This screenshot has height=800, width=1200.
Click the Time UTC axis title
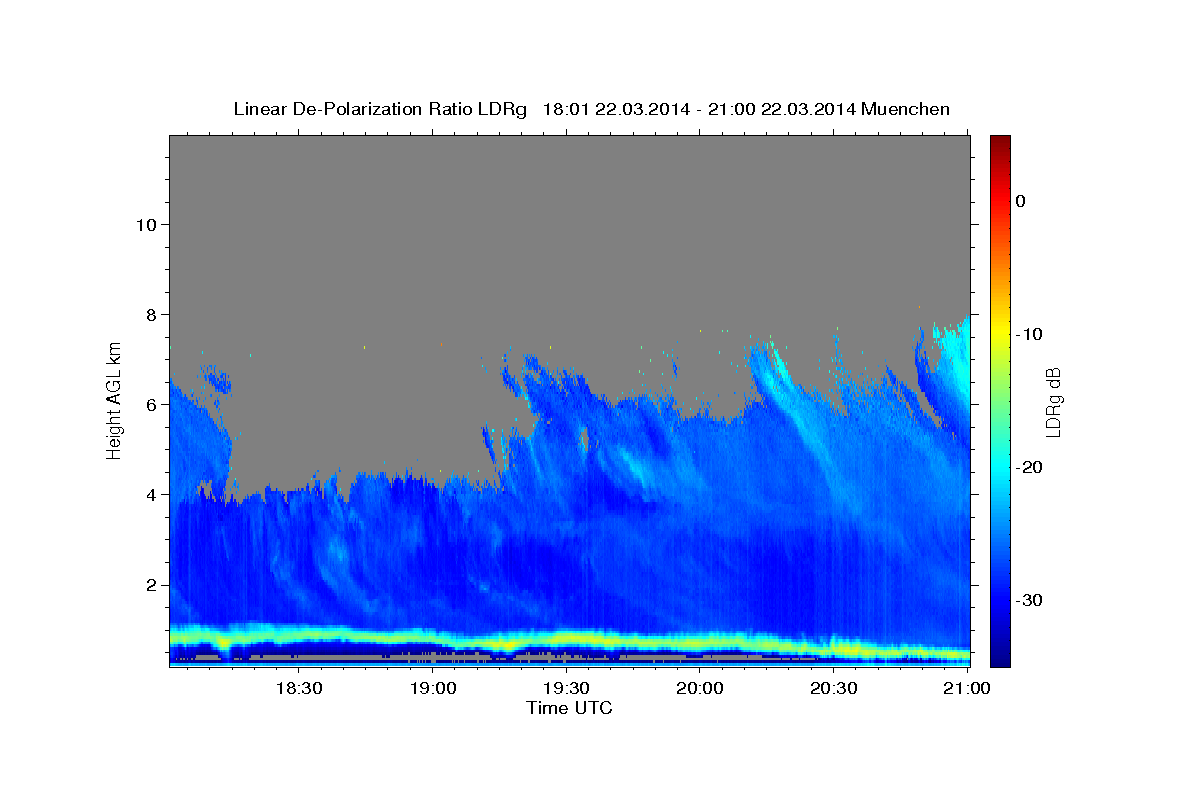pyautogui.click(x=569, y=708)
